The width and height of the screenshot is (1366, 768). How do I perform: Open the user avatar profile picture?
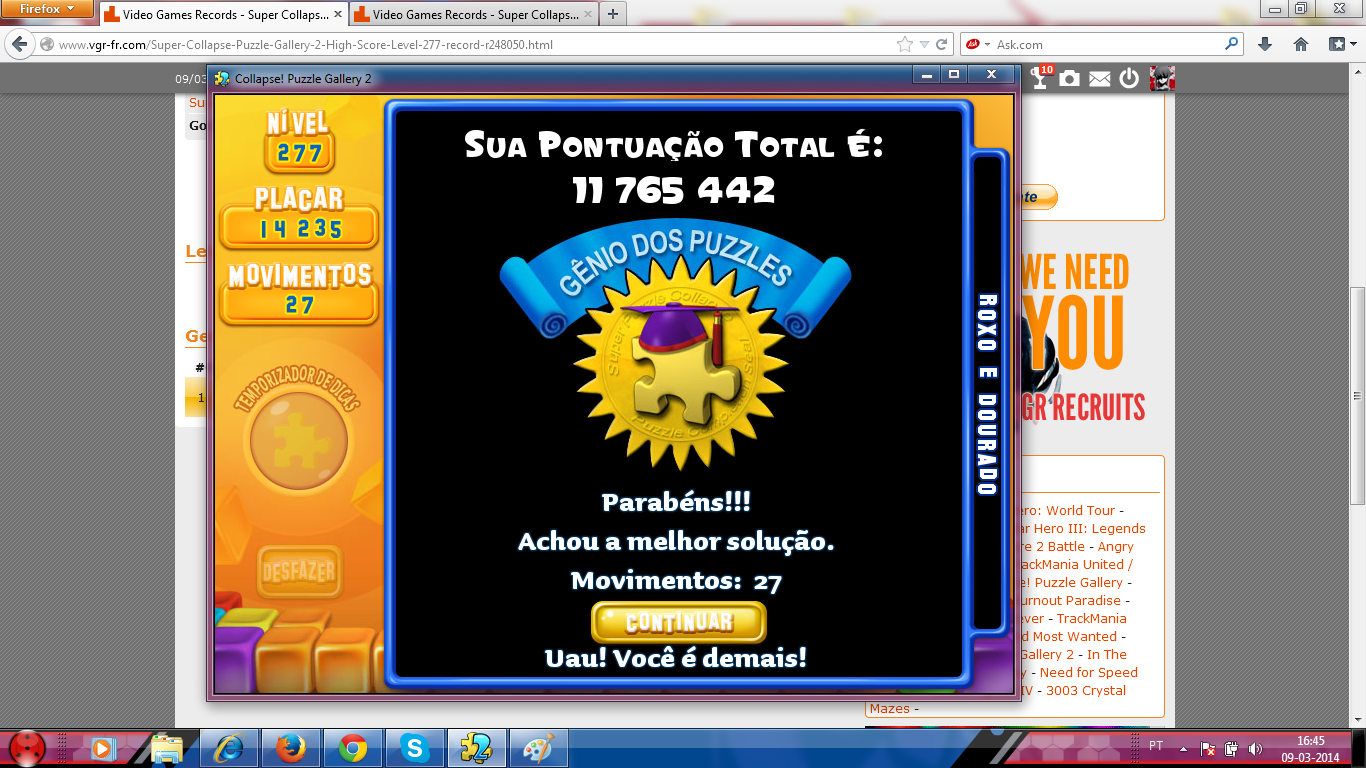click(1161, 79)
